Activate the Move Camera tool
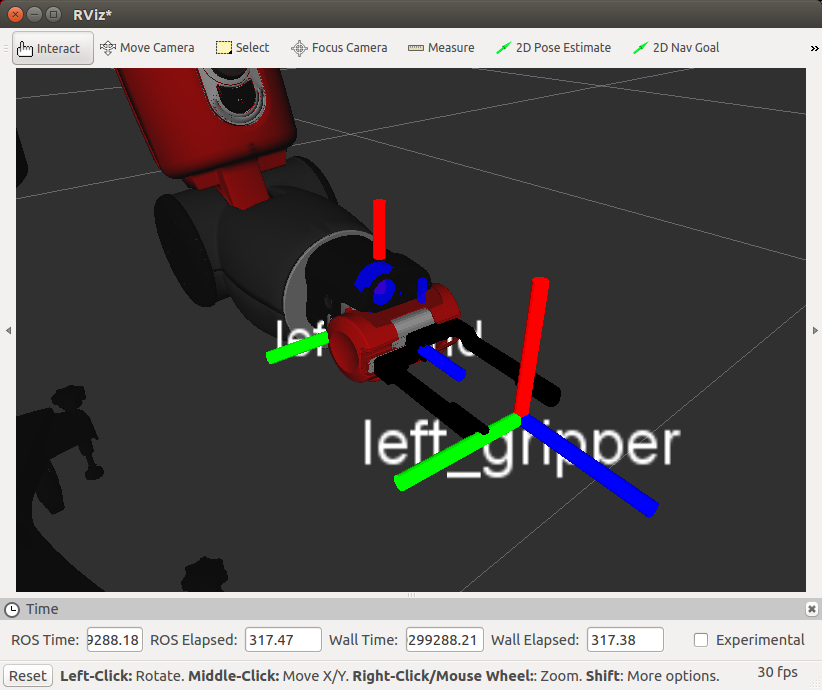The width and height of the screenshot is (822, 690). coord(147,48)
